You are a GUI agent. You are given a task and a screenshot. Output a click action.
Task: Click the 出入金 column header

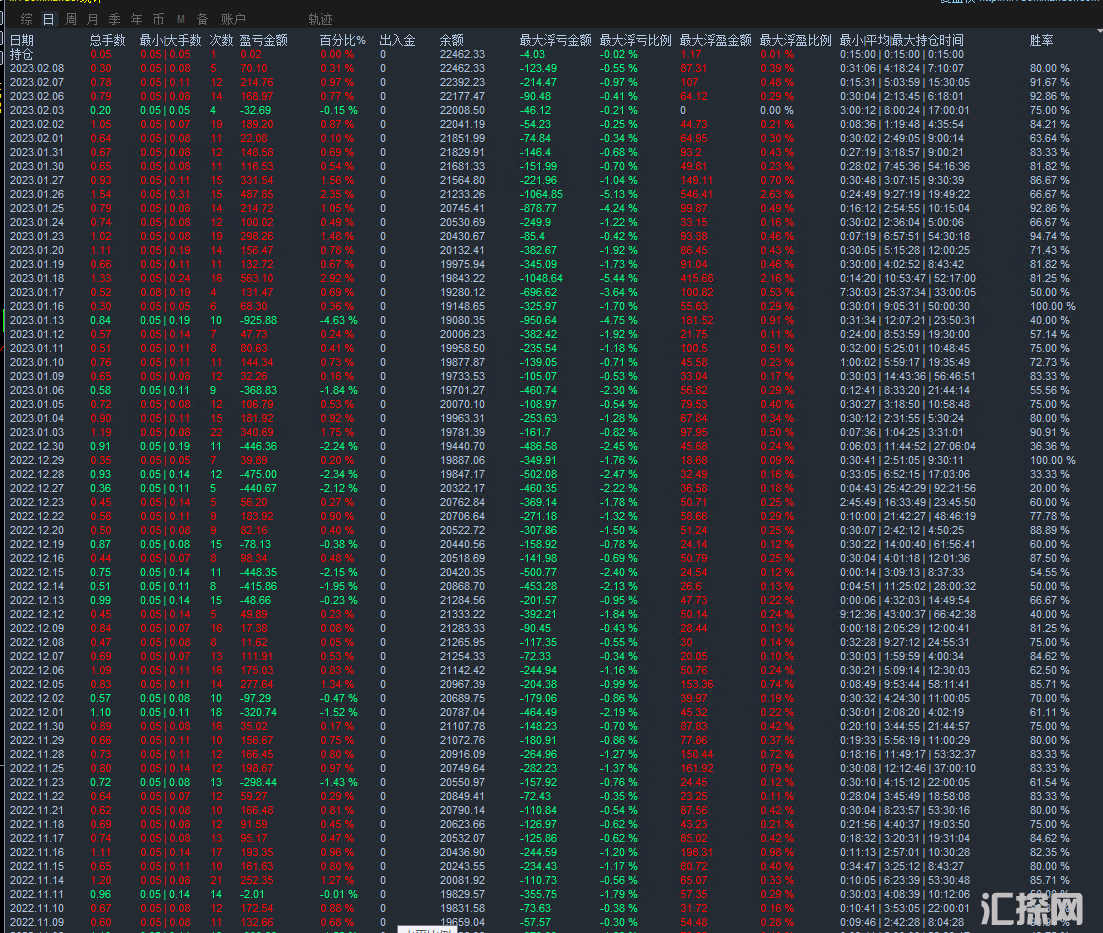coord(397,41)
